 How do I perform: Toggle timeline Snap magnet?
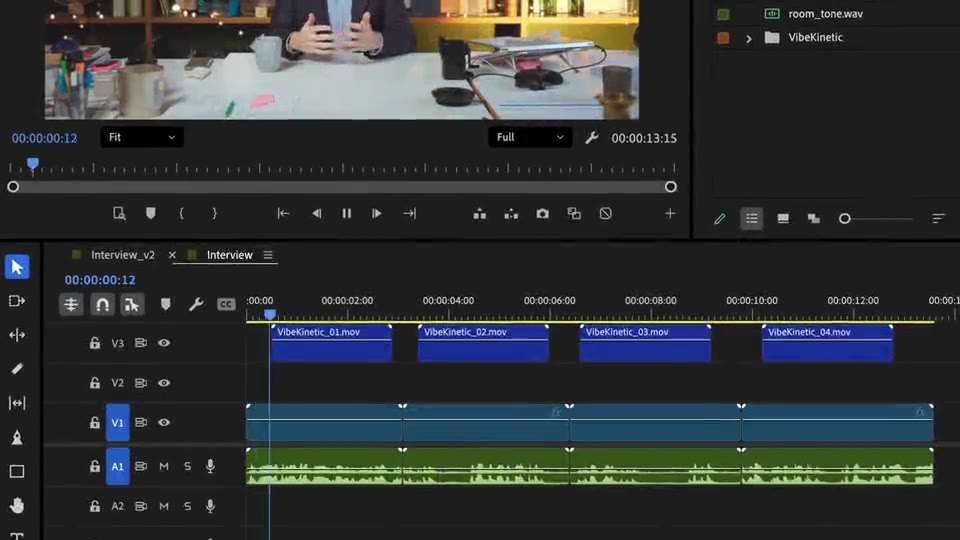[102, 304]
